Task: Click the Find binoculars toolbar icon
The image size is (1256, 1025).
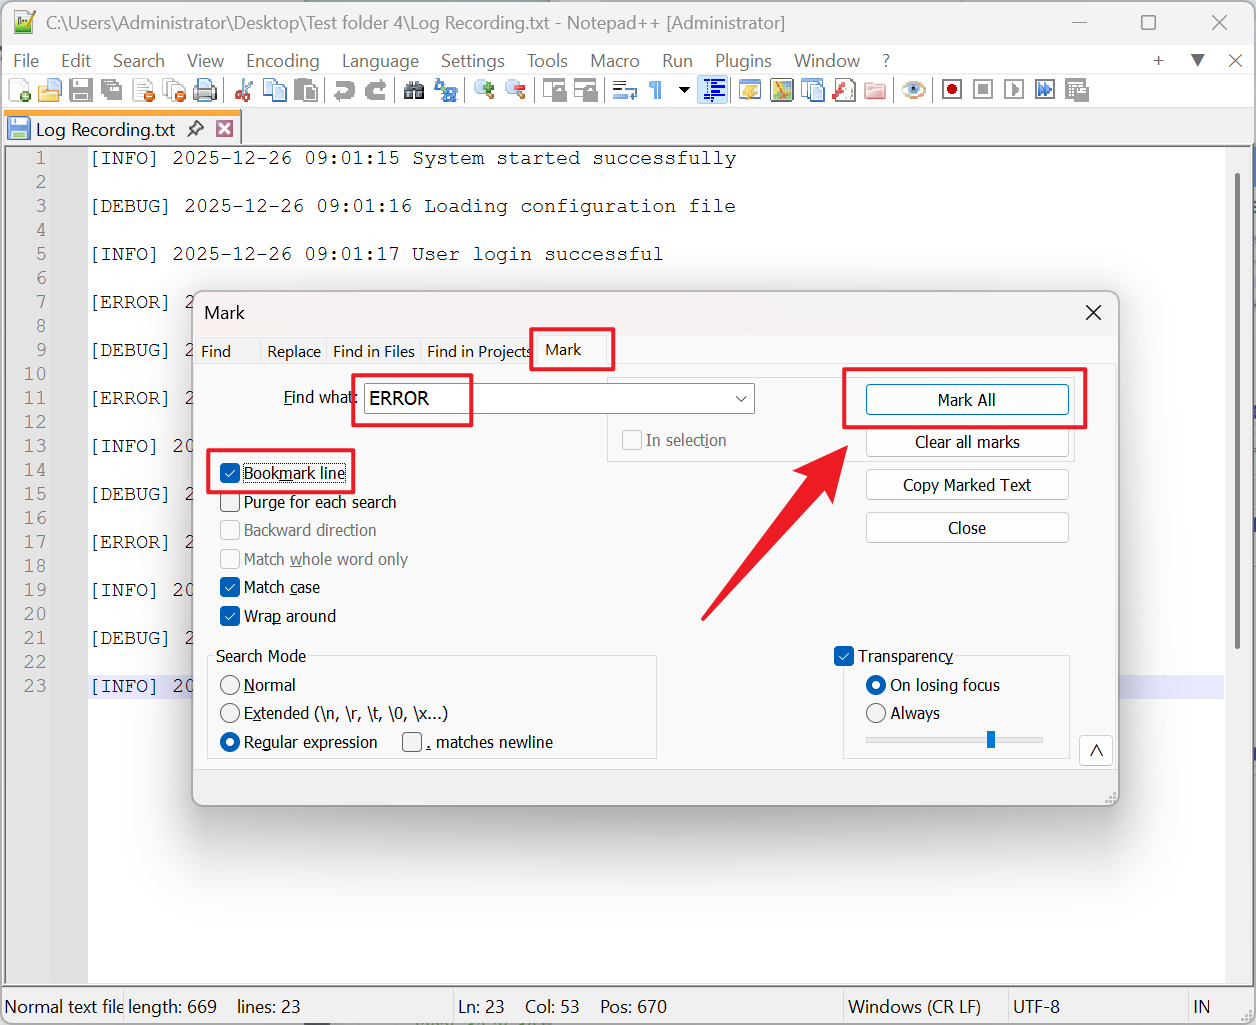Action: click(414, 91)
